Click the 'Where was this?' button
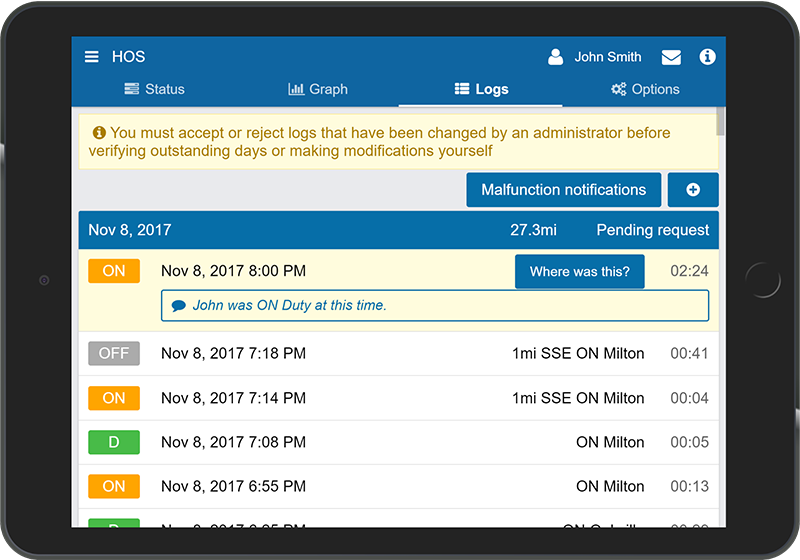This screenshot has width=800, height=560. coord(579,271)
